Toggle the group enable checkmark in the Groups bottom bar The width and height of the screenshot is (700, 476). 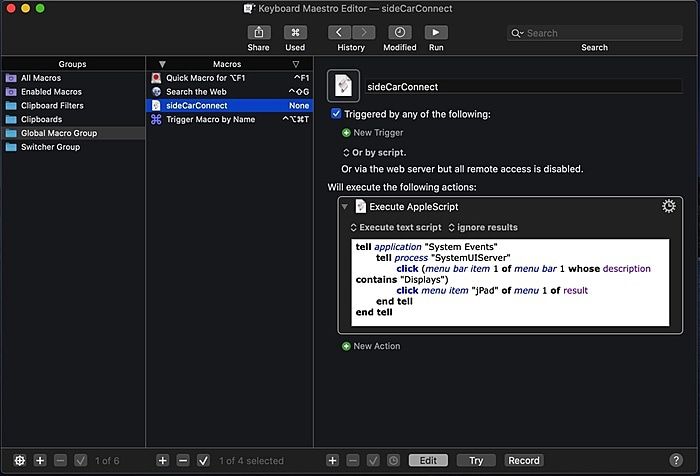[81, 460]
